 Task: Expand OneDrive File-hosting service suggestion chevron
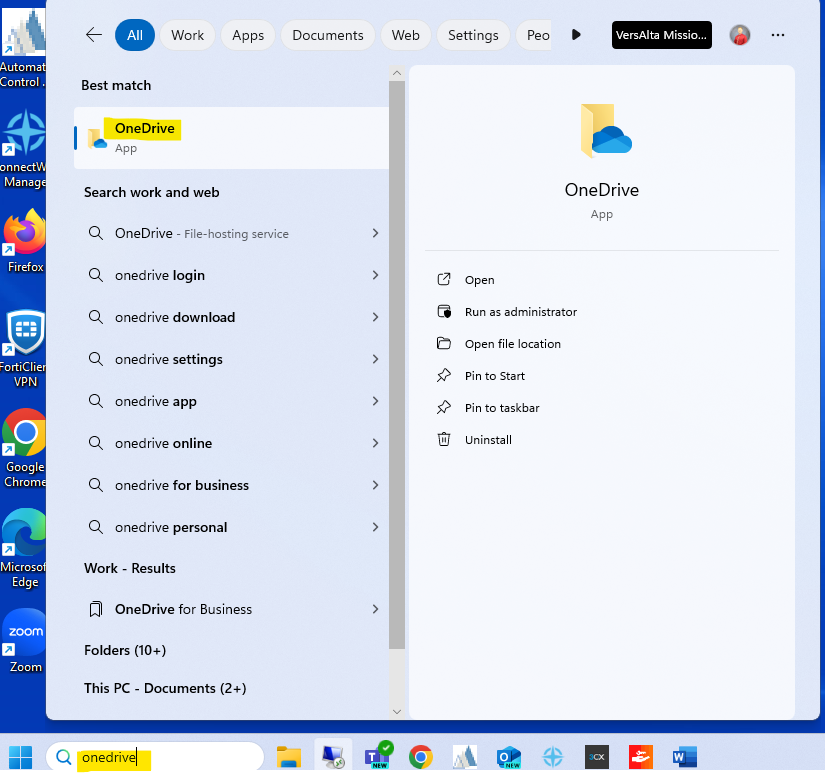(375, 233)
